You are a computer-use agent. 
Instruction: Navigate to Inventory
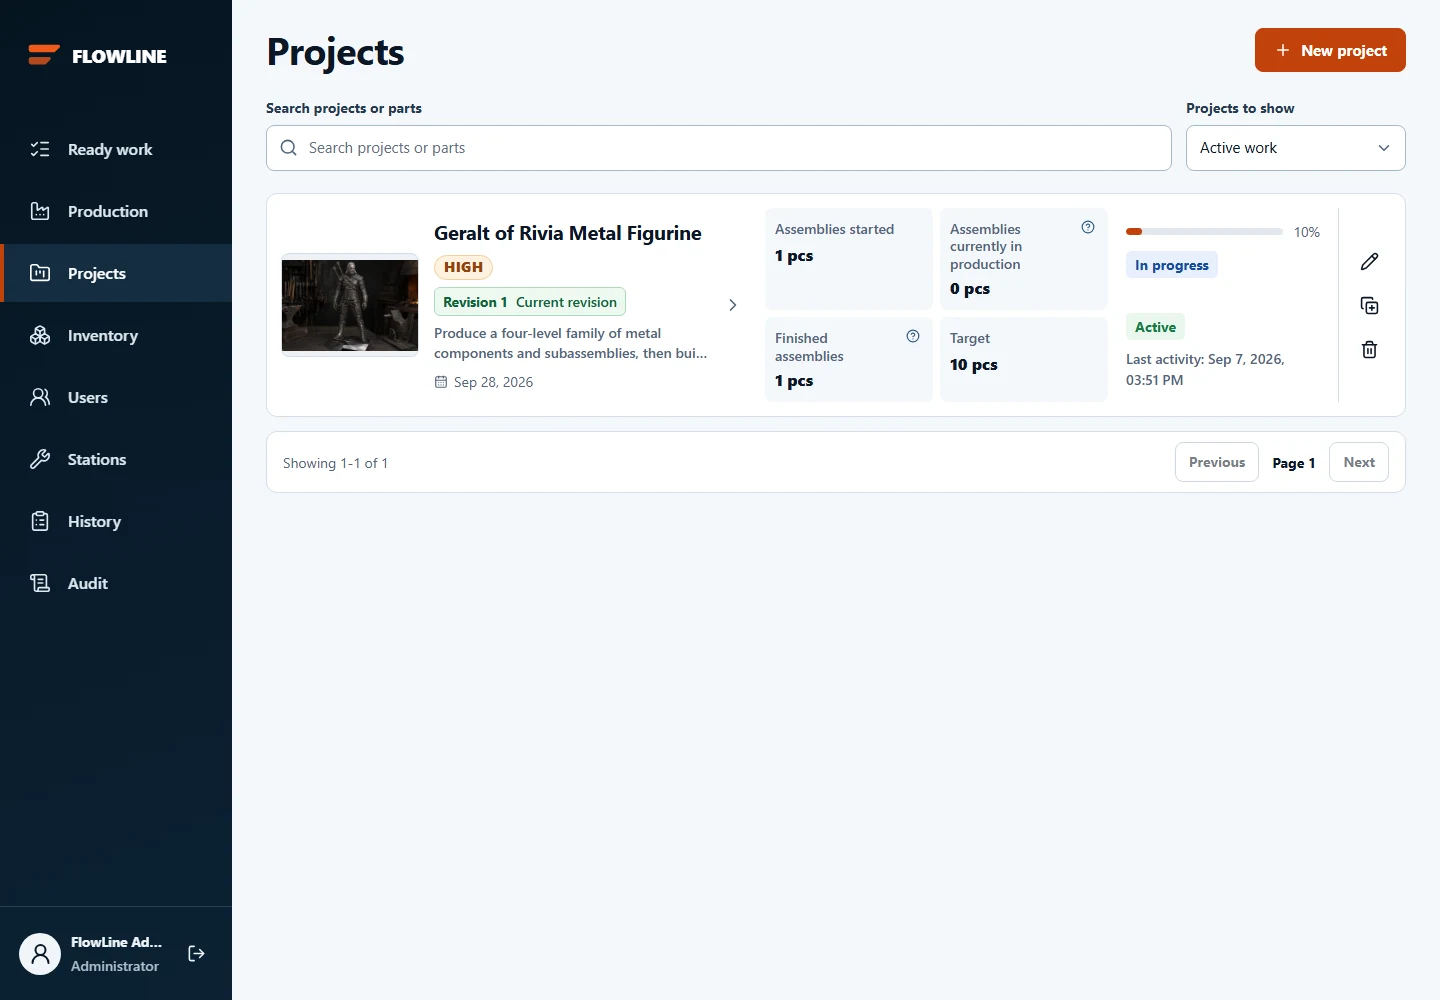click(x=116, y=335)
